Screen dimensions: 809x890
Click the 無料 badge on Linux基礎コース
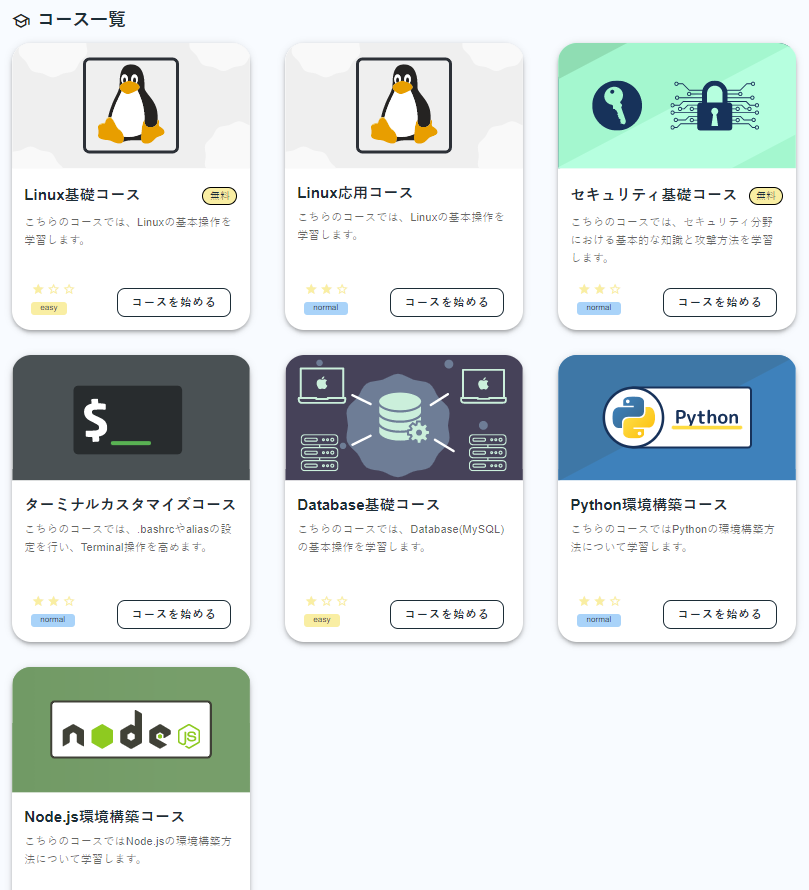click(220, 196)
